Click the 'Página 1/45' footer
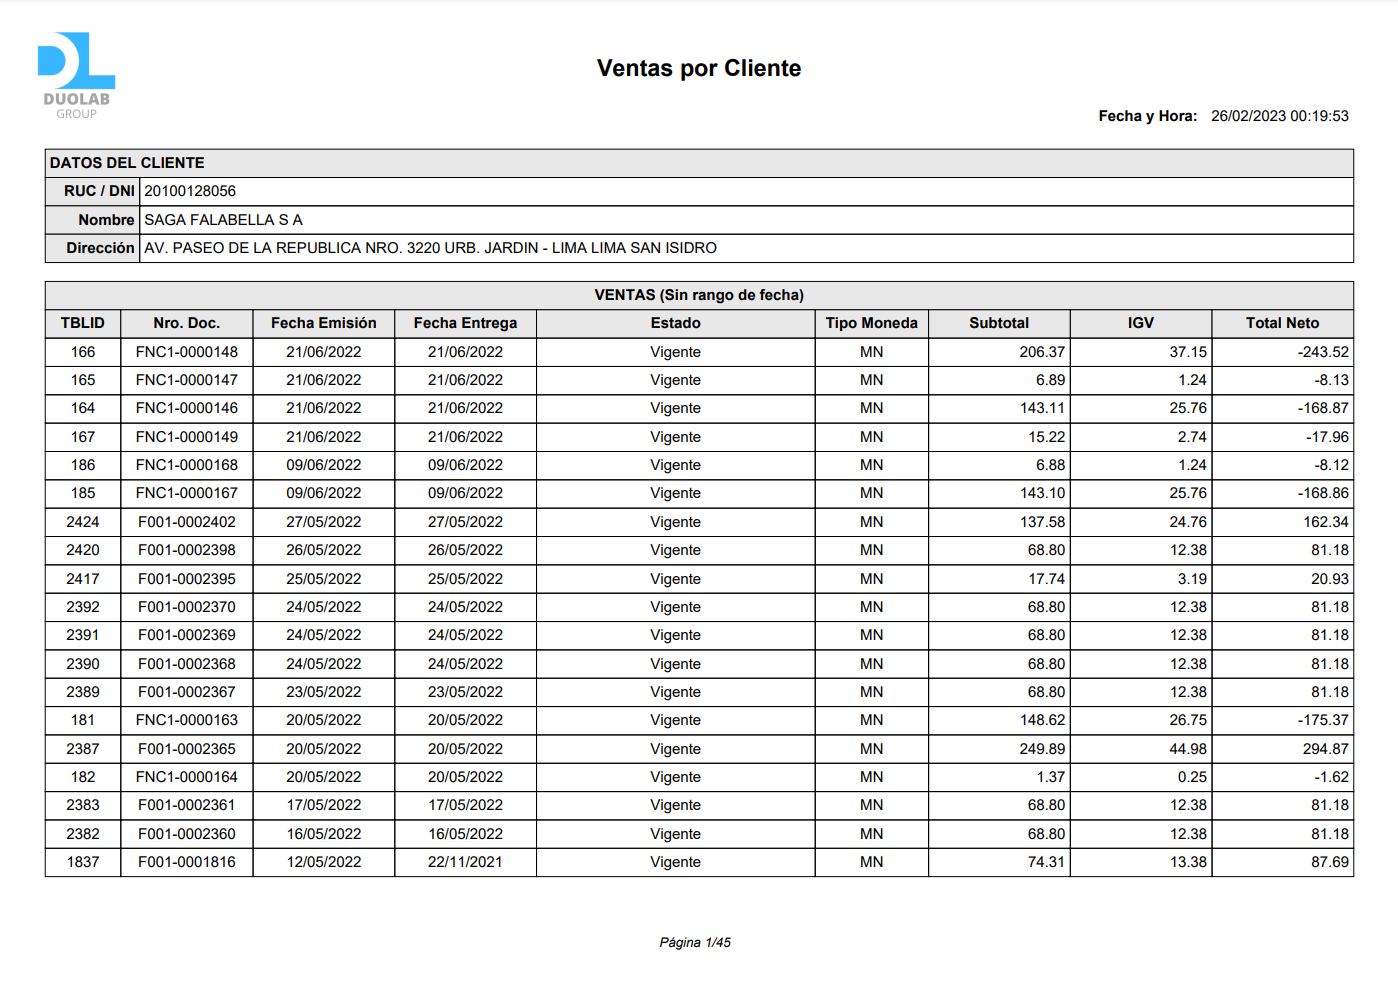Image resolution: width=1398 pixels, height=988 pixels. 695,942
